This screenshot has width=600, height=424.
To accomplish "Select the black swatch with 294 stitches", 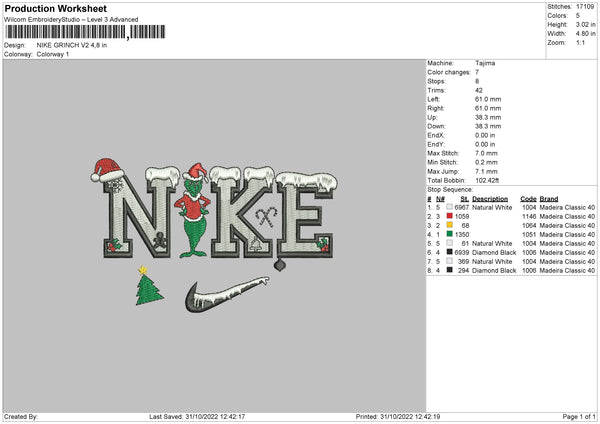I will [x=449, y=270].
